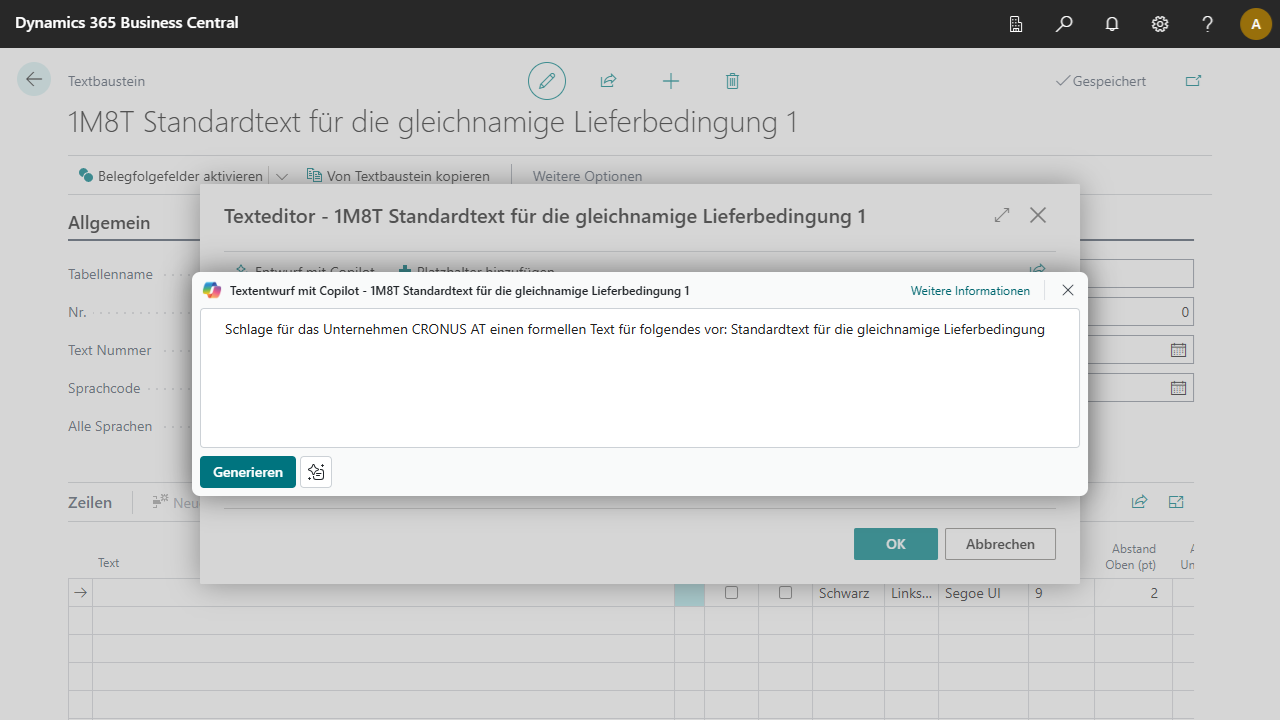The height and width of the screenshot is (720, 1280).
Task: Select Von Textbaustein kopieren action
Action: pos(398,176)
